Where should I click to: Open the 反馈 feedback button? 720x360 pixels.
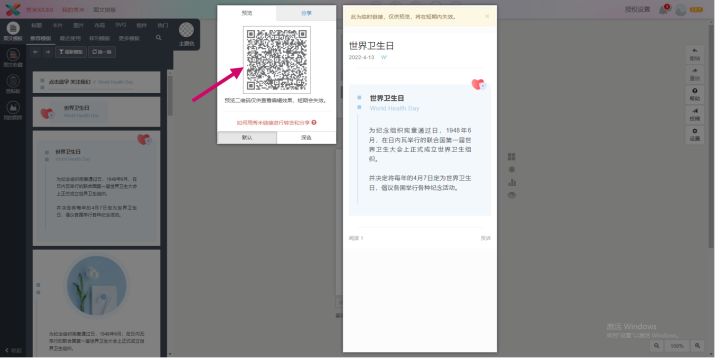(695, 115)
